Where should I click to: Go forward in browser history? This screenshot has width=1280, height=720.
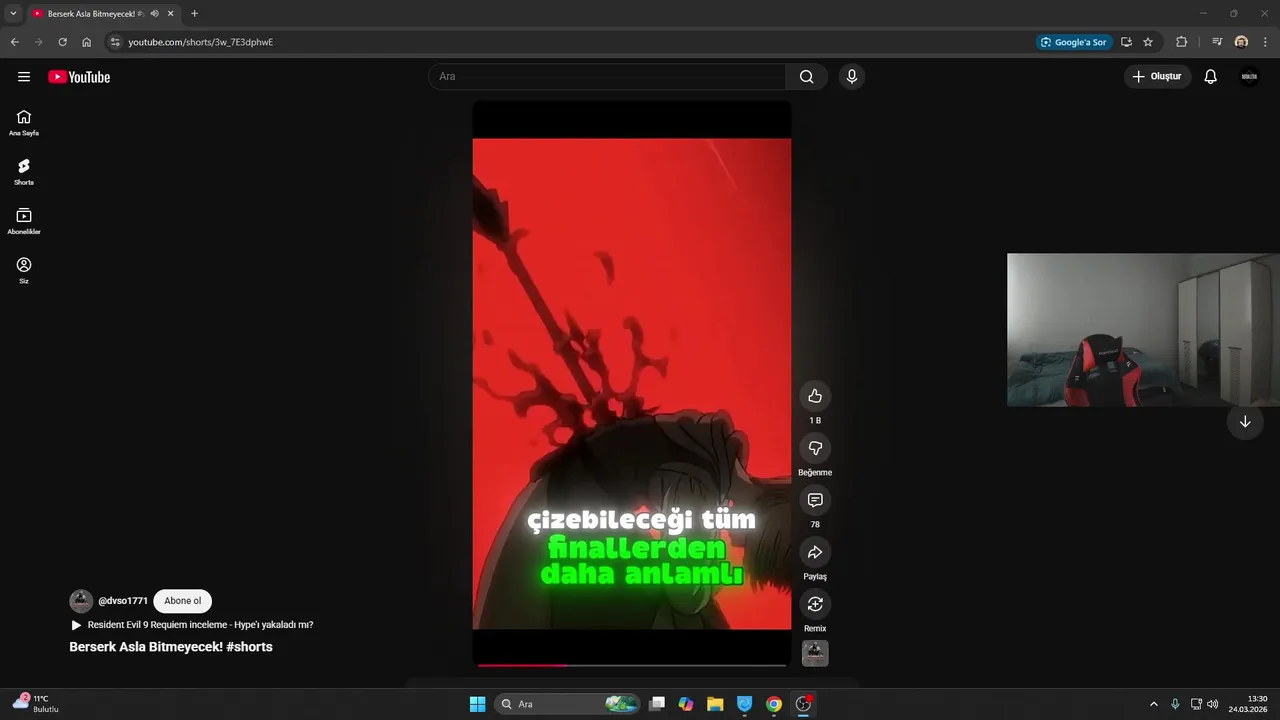coord(38,42)
